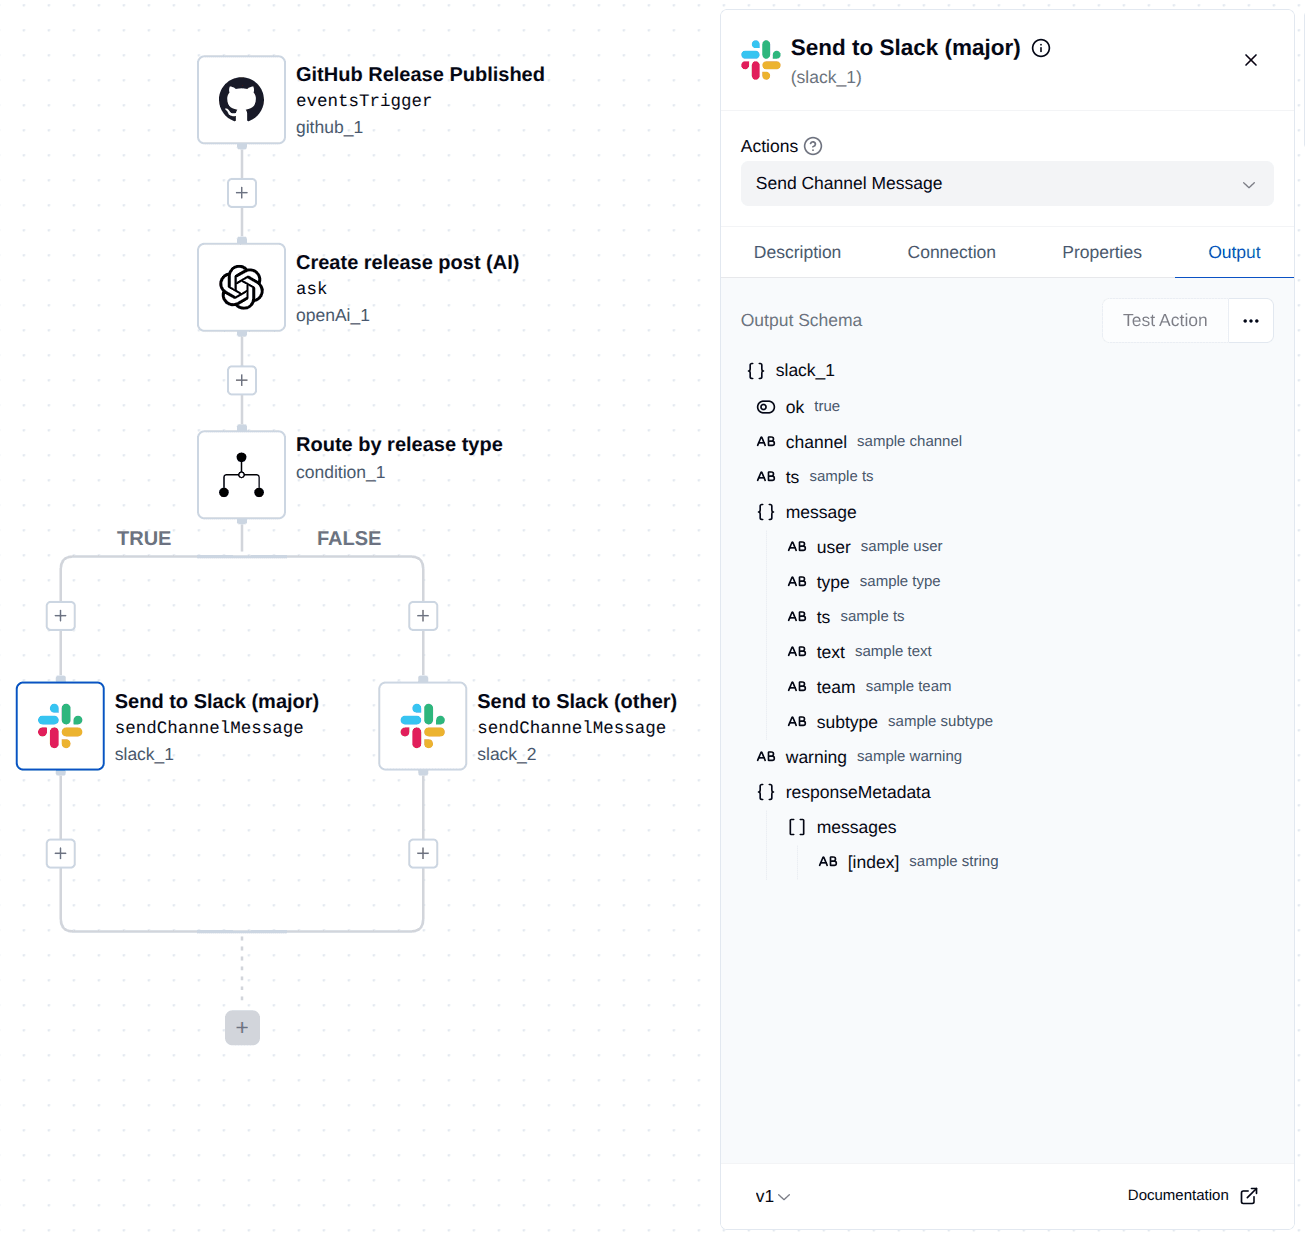Select the type property under message
Image resolution: width=1305 pixels, height=1241 pixels.
tap(833, 582)
